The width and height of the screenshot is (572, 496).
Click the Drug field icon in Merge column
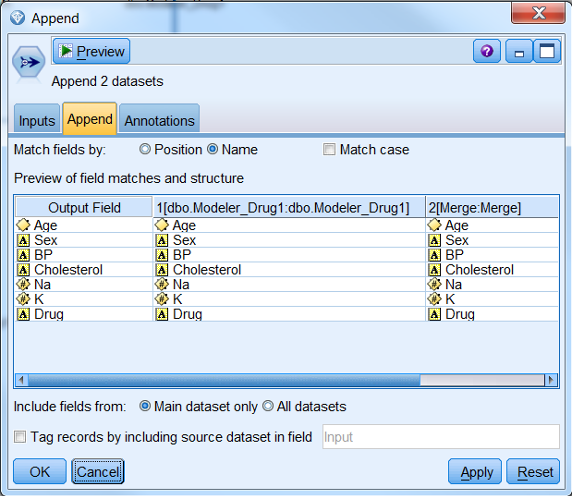pyautogui.click(x=434, y=314)
